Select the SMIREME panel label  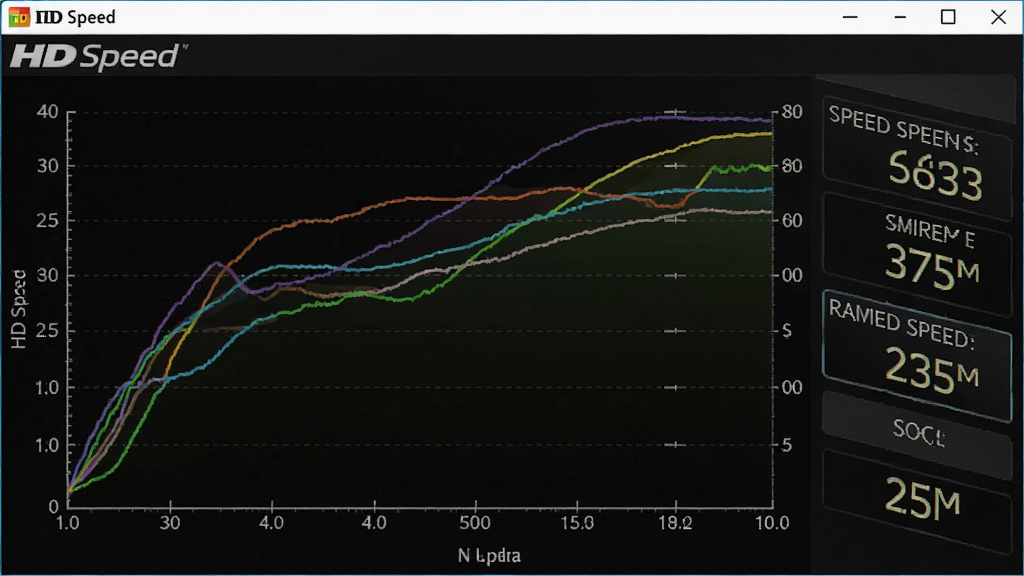coord(930,231)
